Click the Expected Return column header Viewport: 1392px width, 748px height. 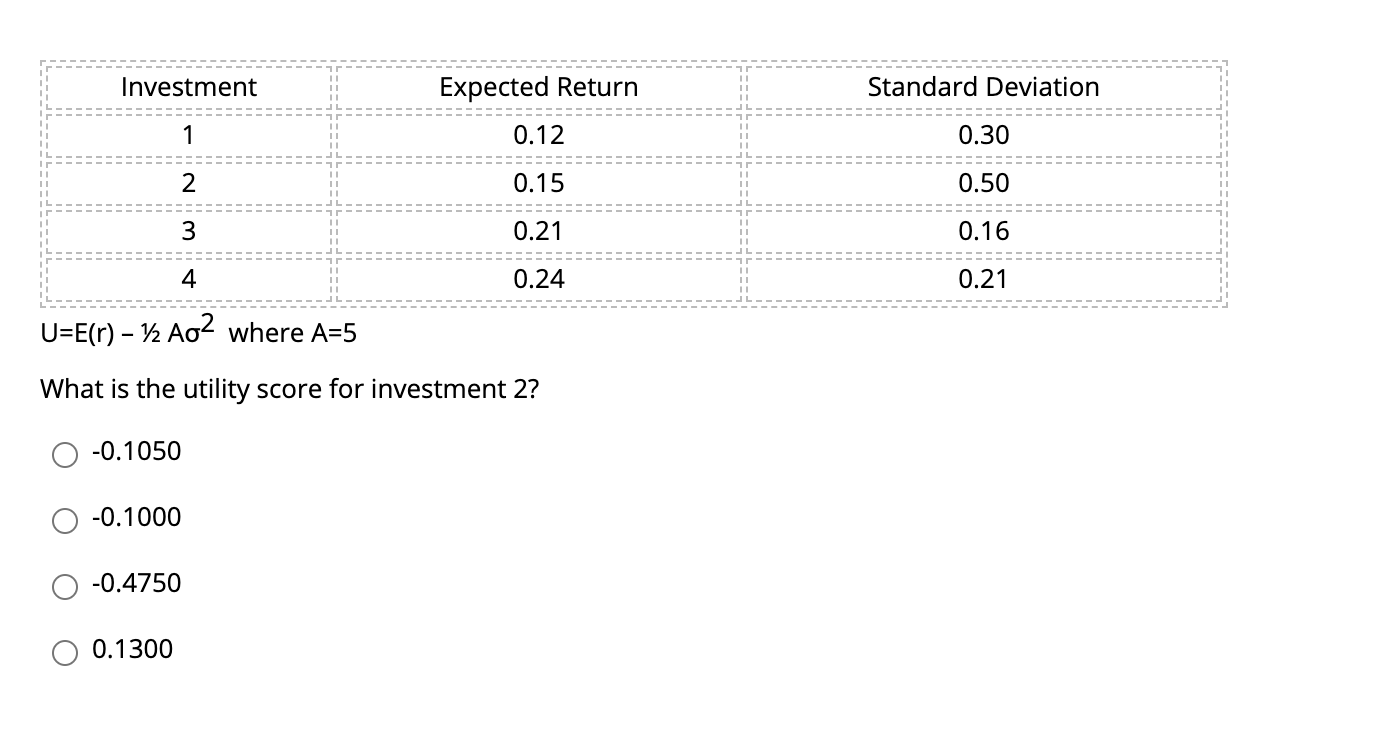(537, 87)
